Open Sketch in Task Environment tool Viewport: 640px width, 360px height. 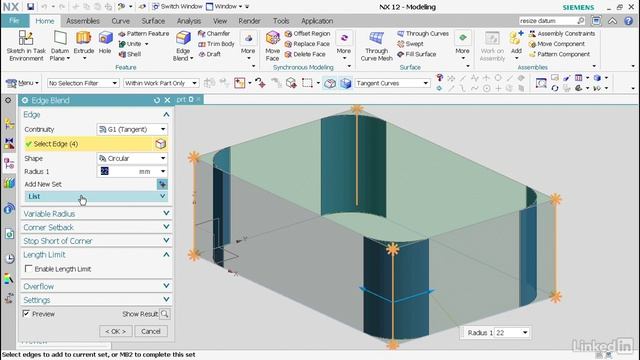[x=26, y=46]
